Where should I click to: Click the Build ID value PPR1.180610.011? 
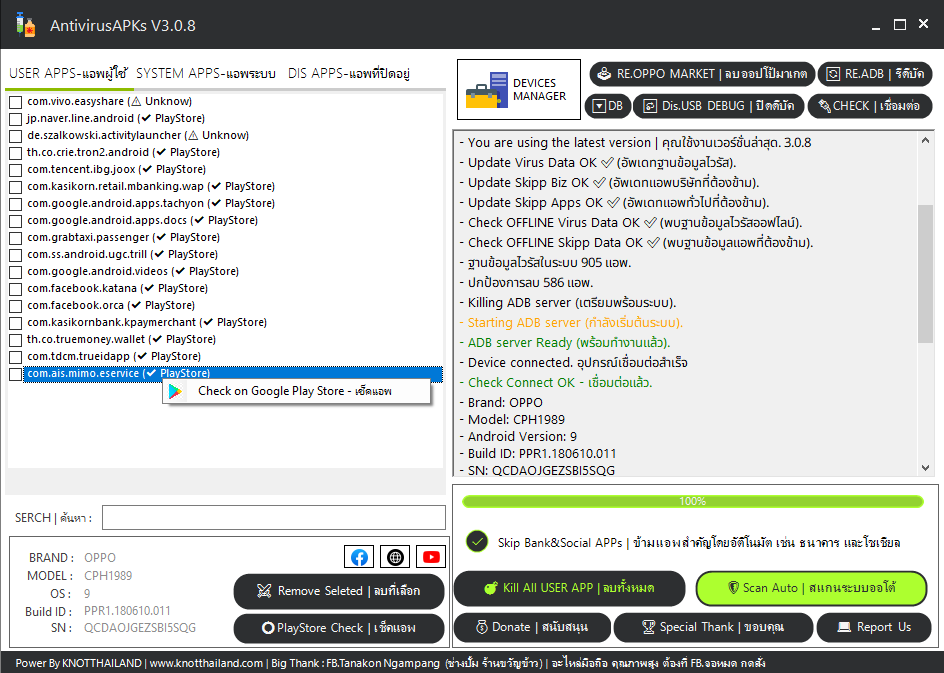(127, 611)
